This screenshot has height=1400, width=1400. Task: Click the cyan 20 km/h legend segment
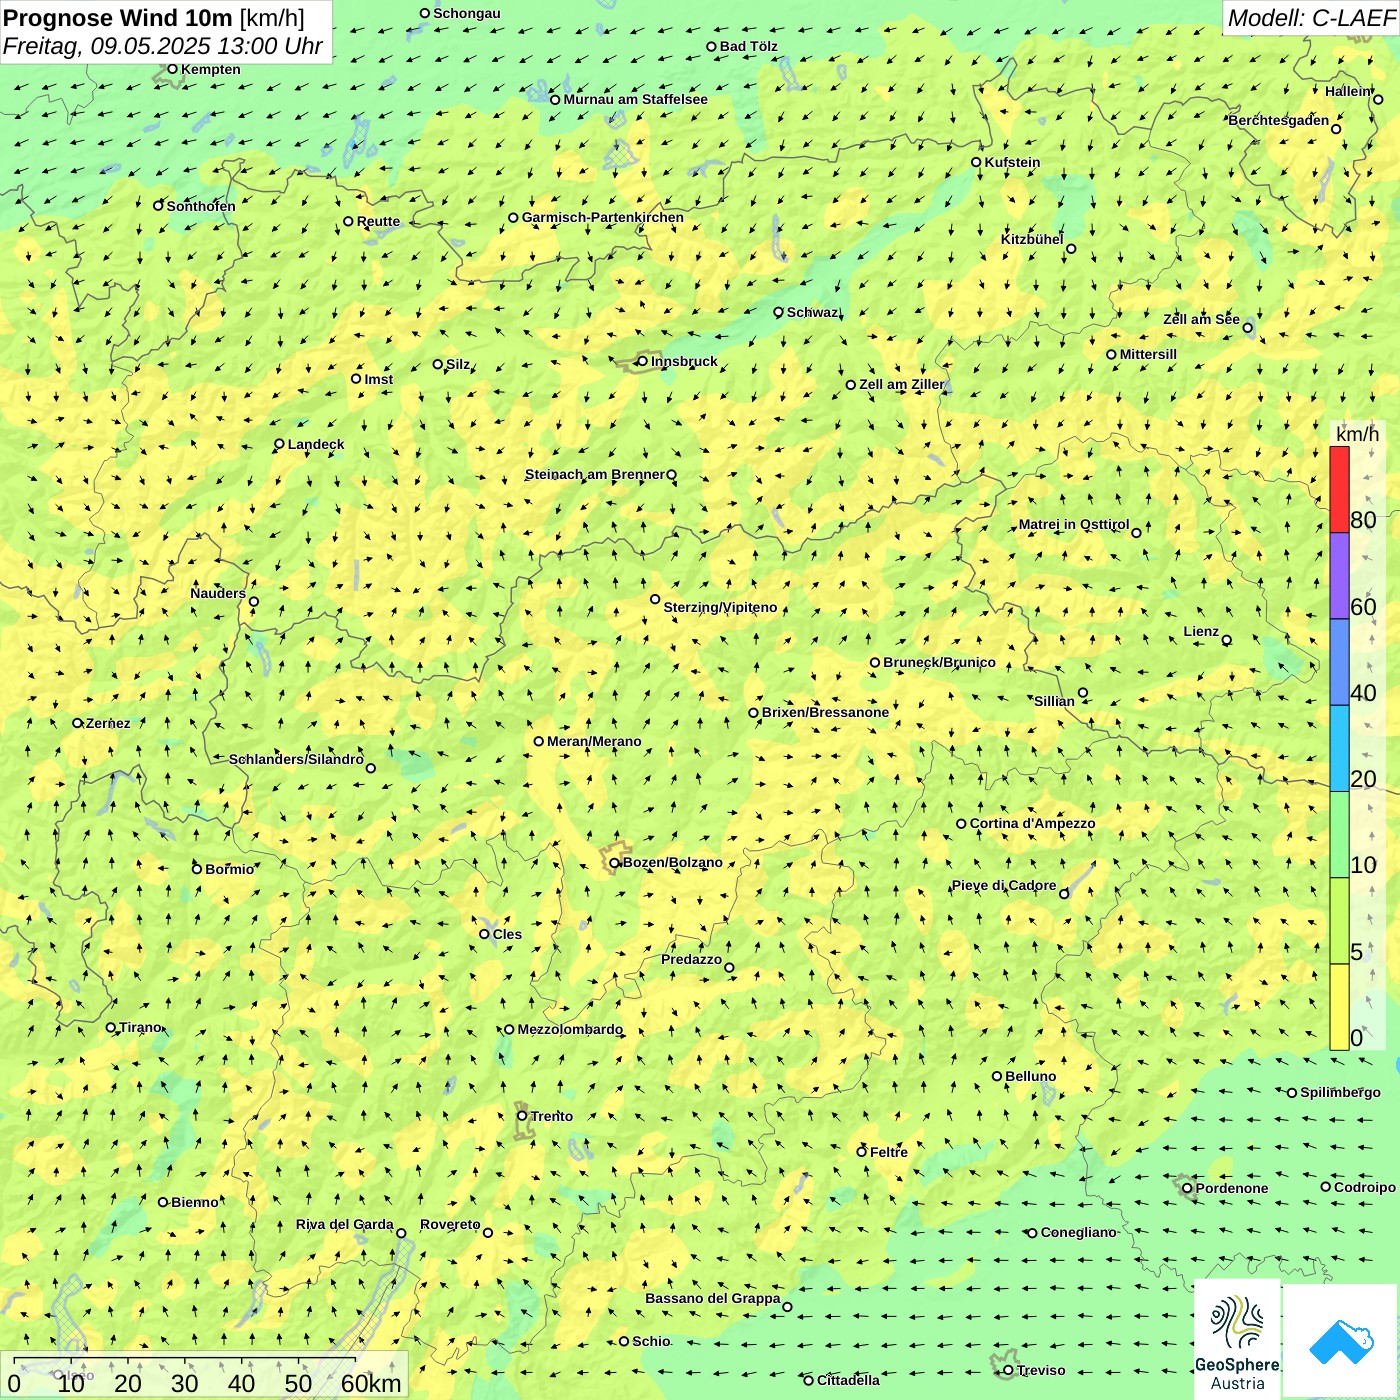1339,748
